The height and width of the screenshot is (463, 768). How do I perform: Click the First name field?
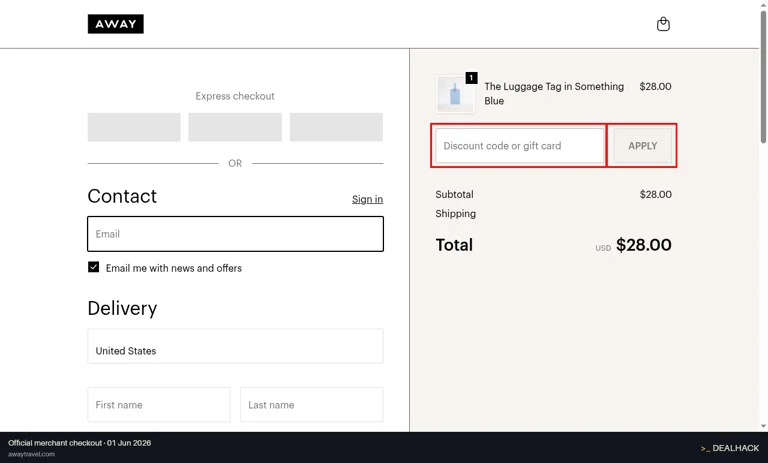[x=159, y=405]
